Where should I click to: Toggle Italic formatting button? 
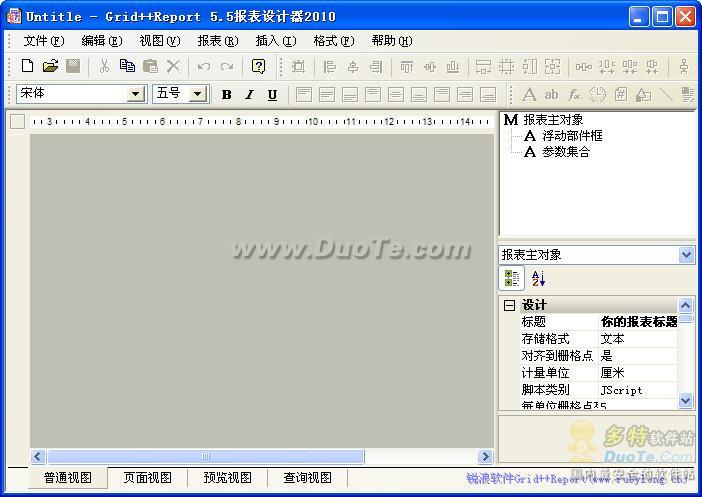pyautogui.click(x=249, y=94)
